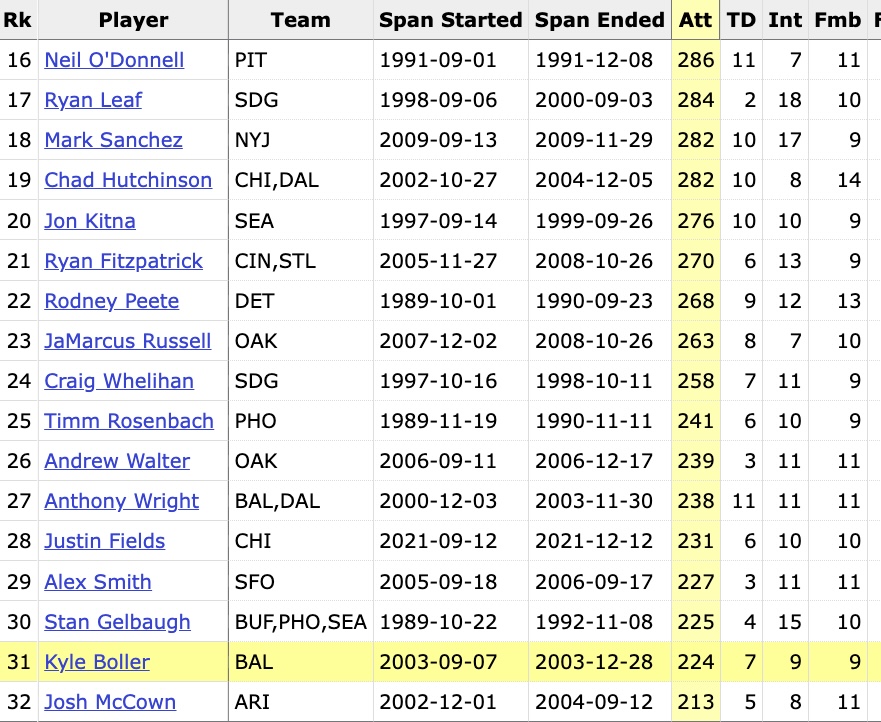This screenshot has width=881, height=722.
Task: Click Mark Sanchez player link
Action: click(113, 140)
